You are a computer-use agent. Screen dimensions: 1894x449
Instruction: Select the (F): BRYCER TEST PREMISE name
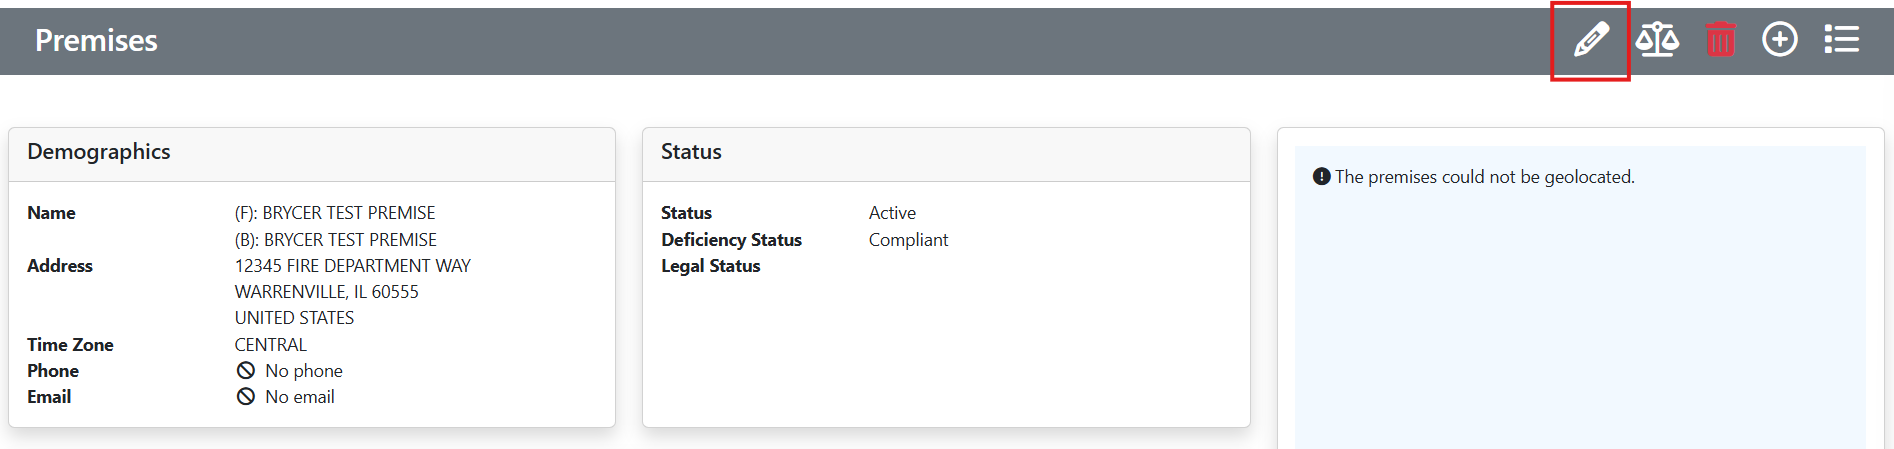click(x=335, y=213)
